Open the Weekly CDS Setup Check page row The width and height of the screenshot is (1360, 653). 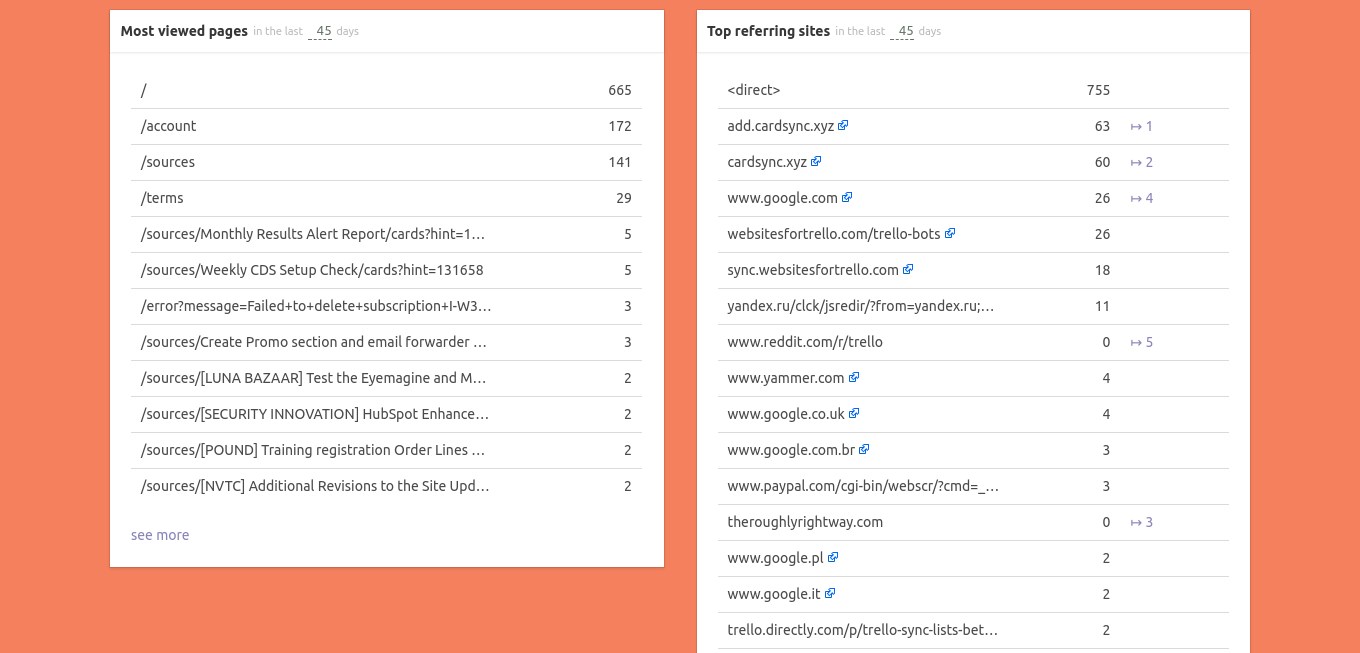coord(312,270)
